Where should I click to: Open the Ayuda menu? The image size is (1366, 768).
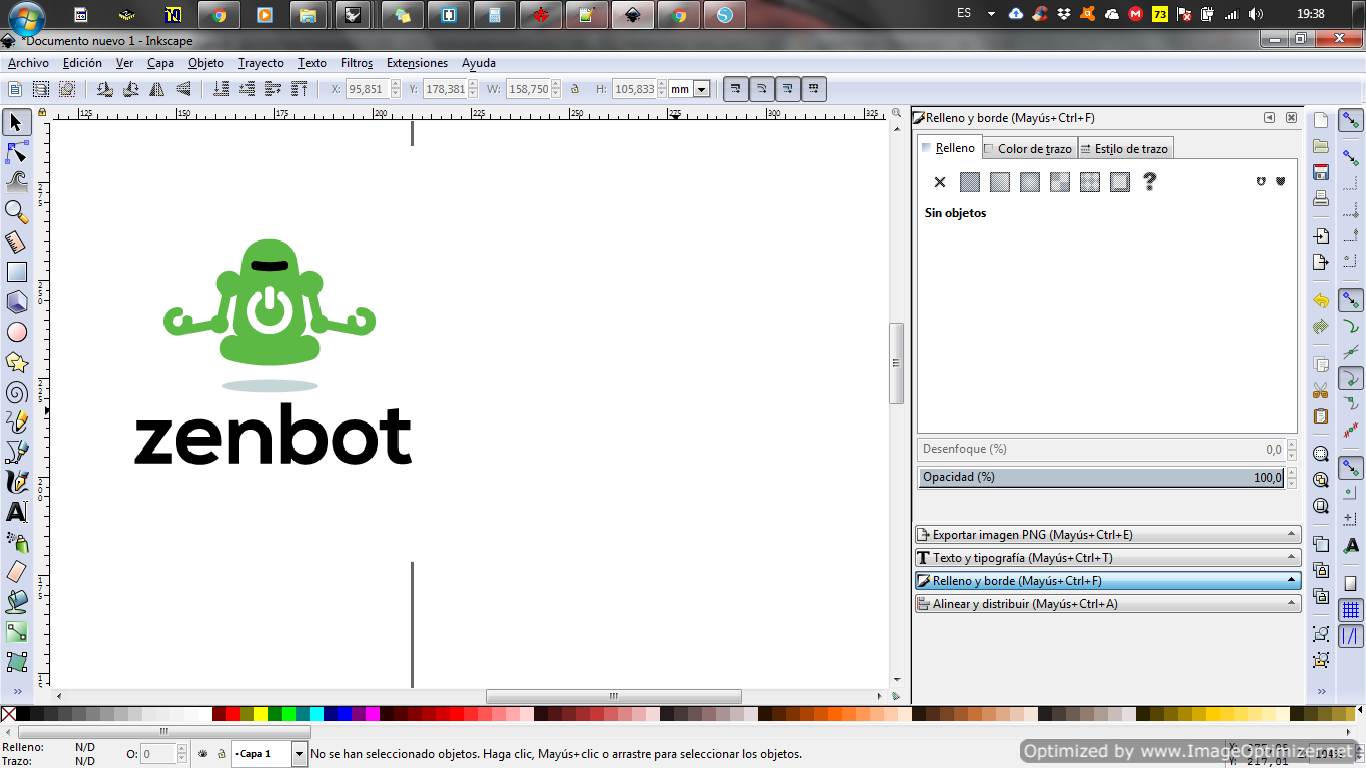[479, 63]
